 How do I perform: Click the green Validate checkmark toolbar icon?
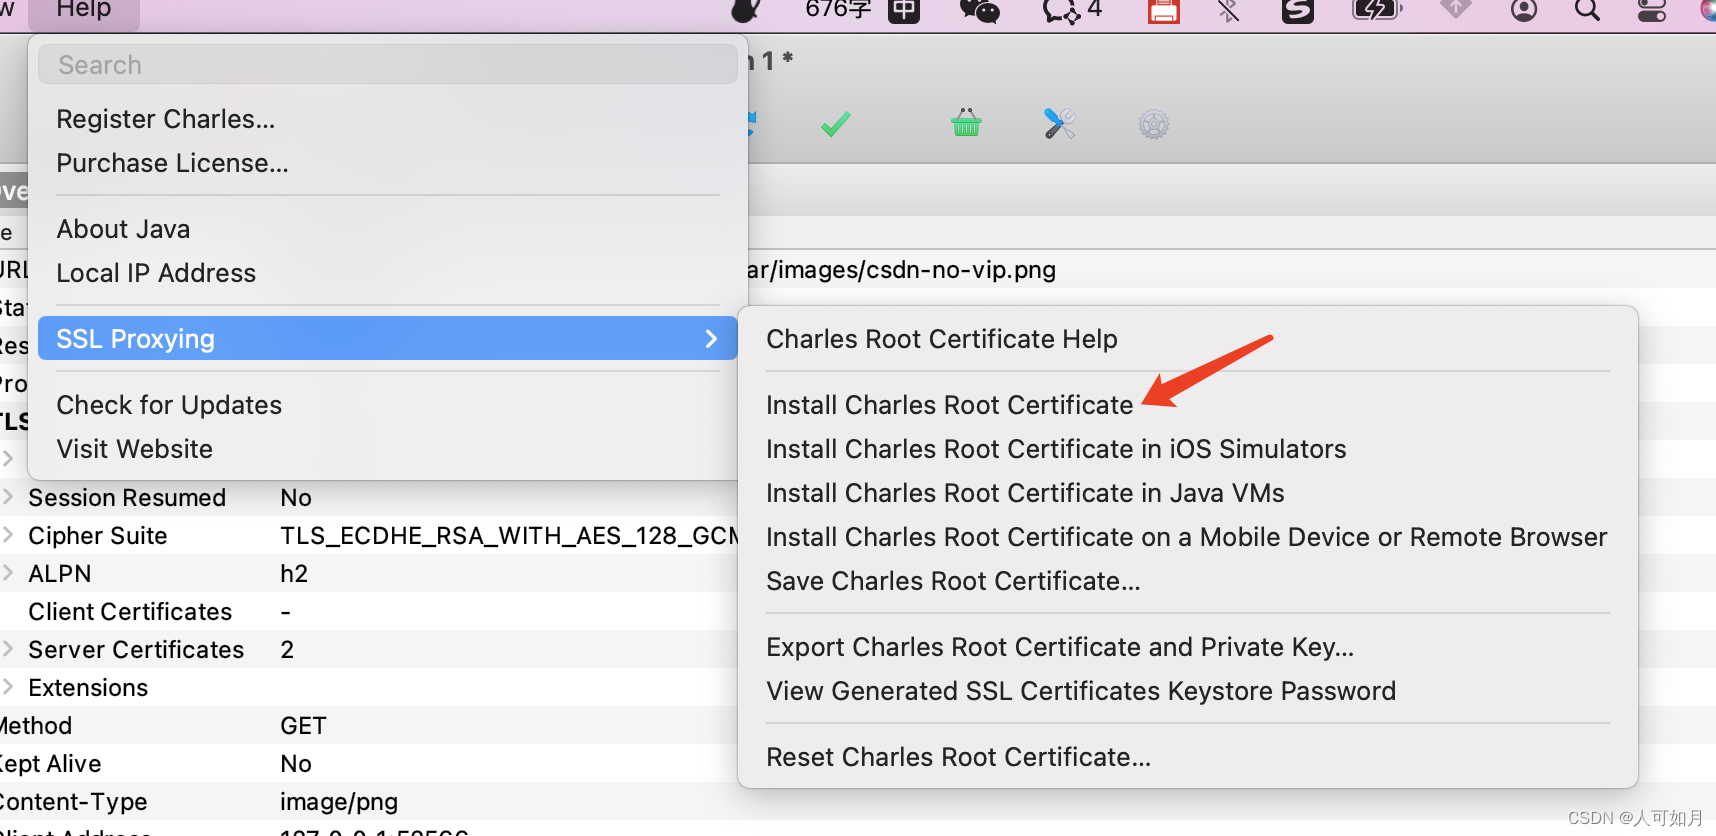(836, 124)
